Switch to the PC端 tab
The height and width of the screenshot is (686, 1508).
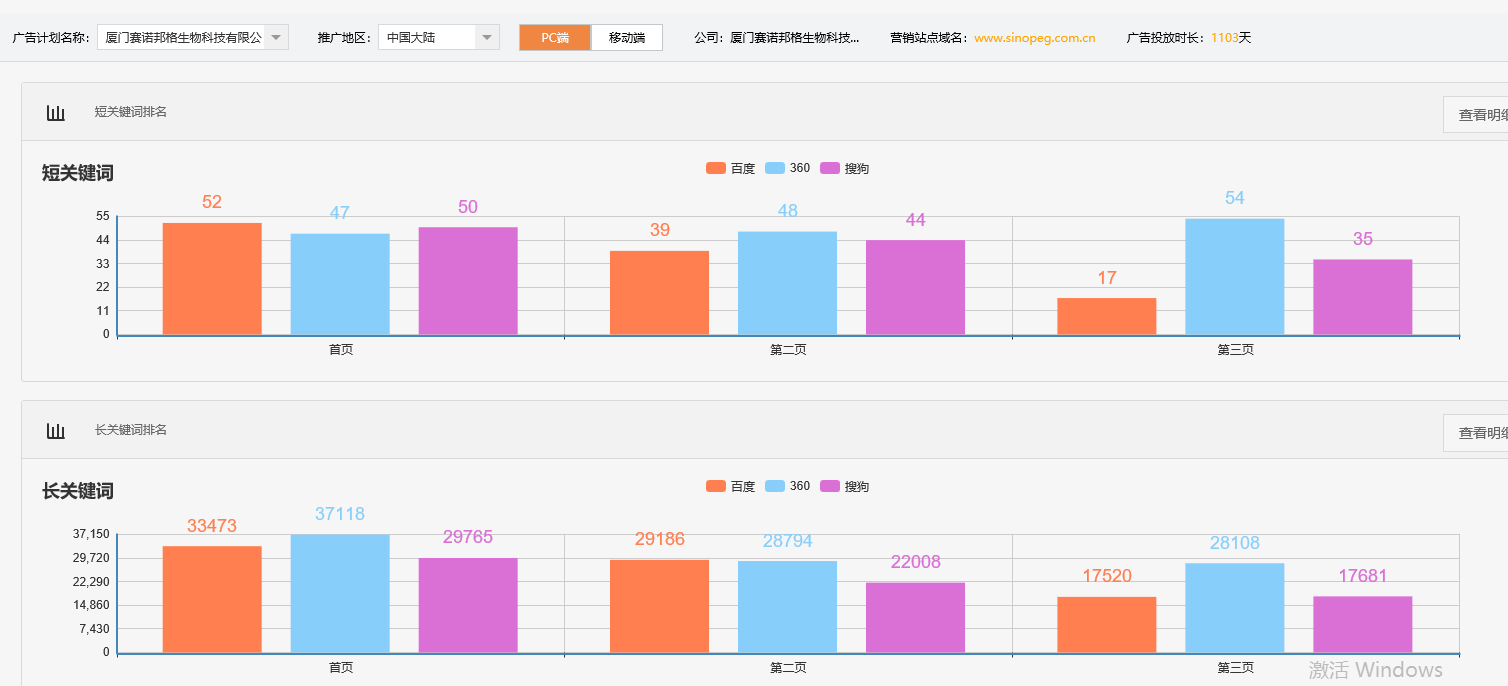(x=555, y=38)
